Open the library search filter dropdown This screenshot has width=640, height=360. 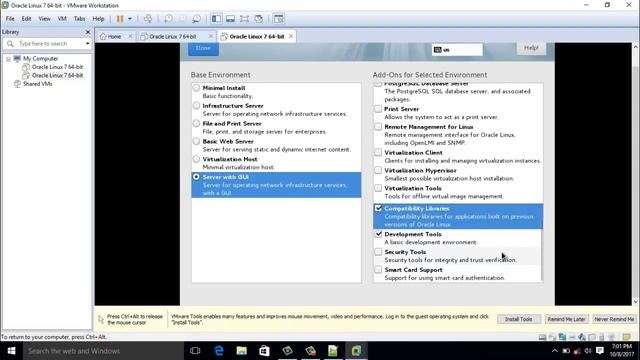tap(87, 44)
